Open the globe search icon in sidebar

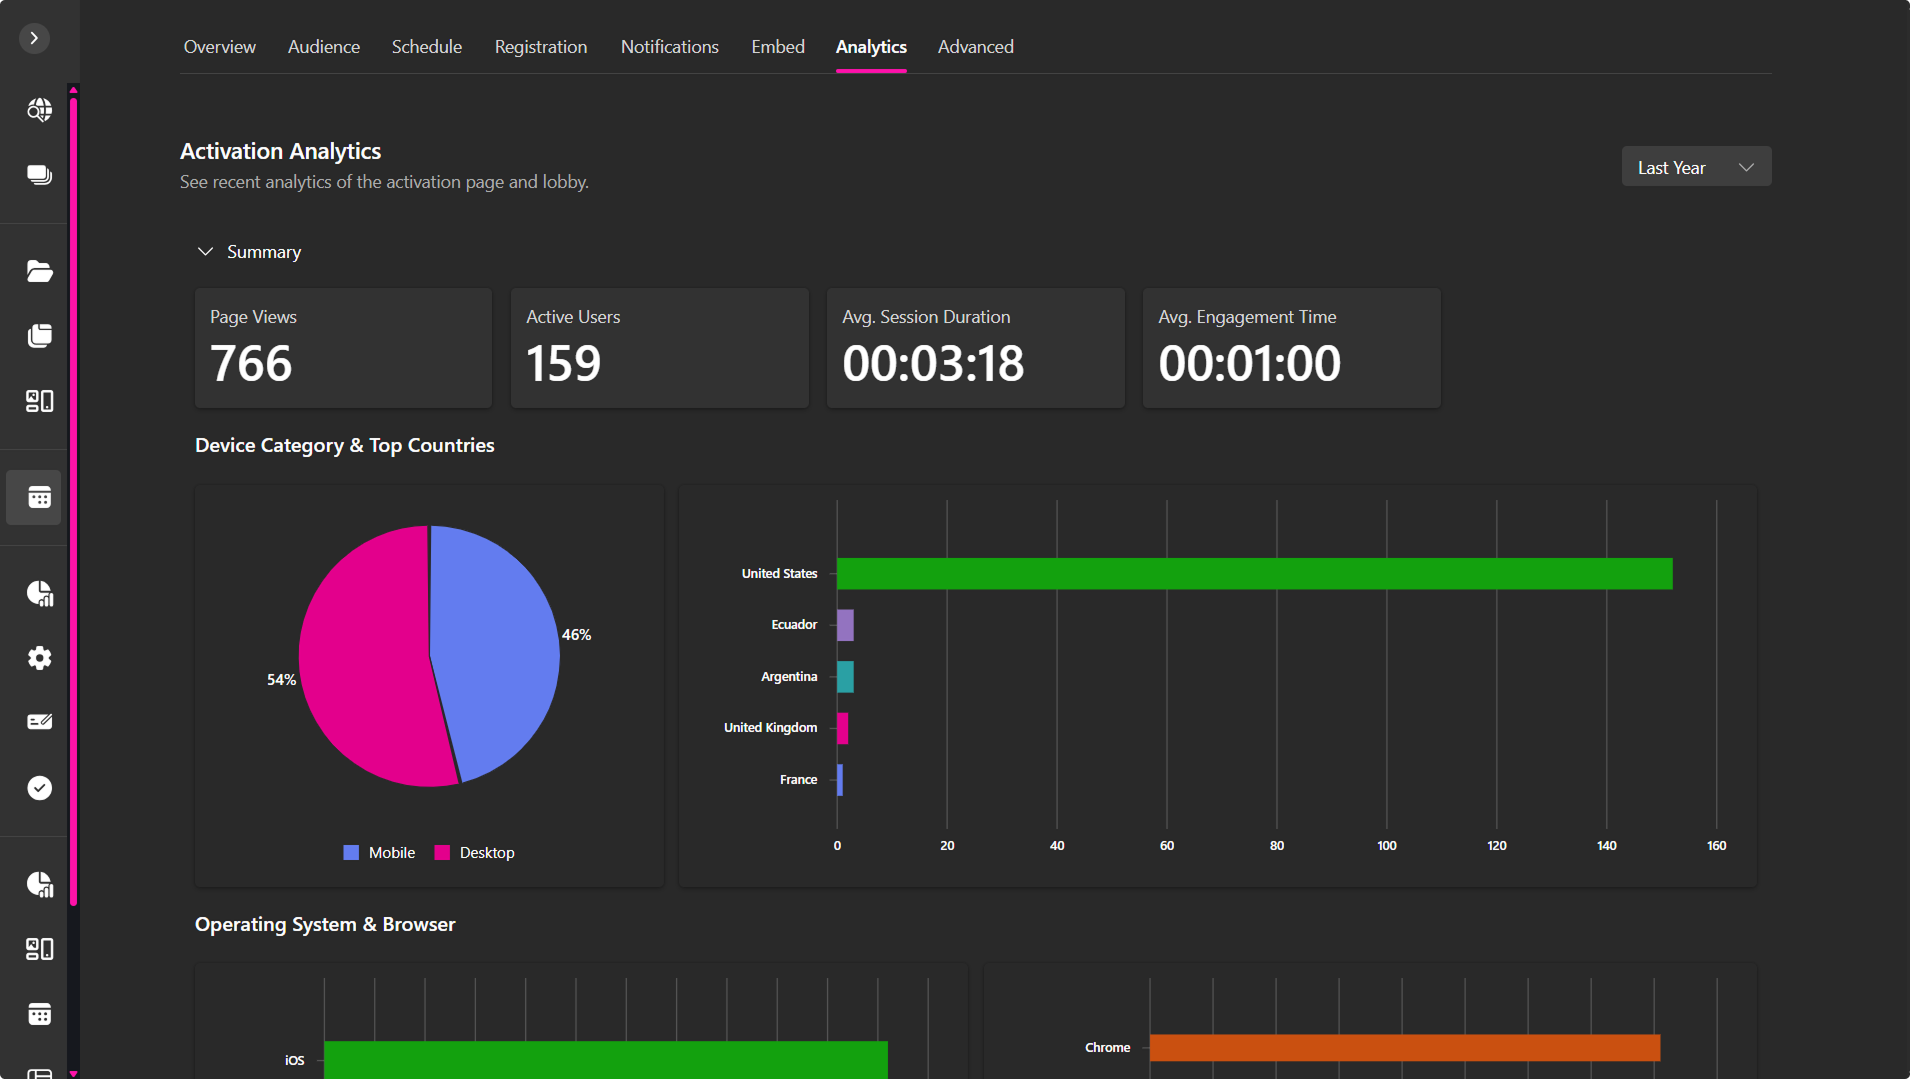click(39, 110)
